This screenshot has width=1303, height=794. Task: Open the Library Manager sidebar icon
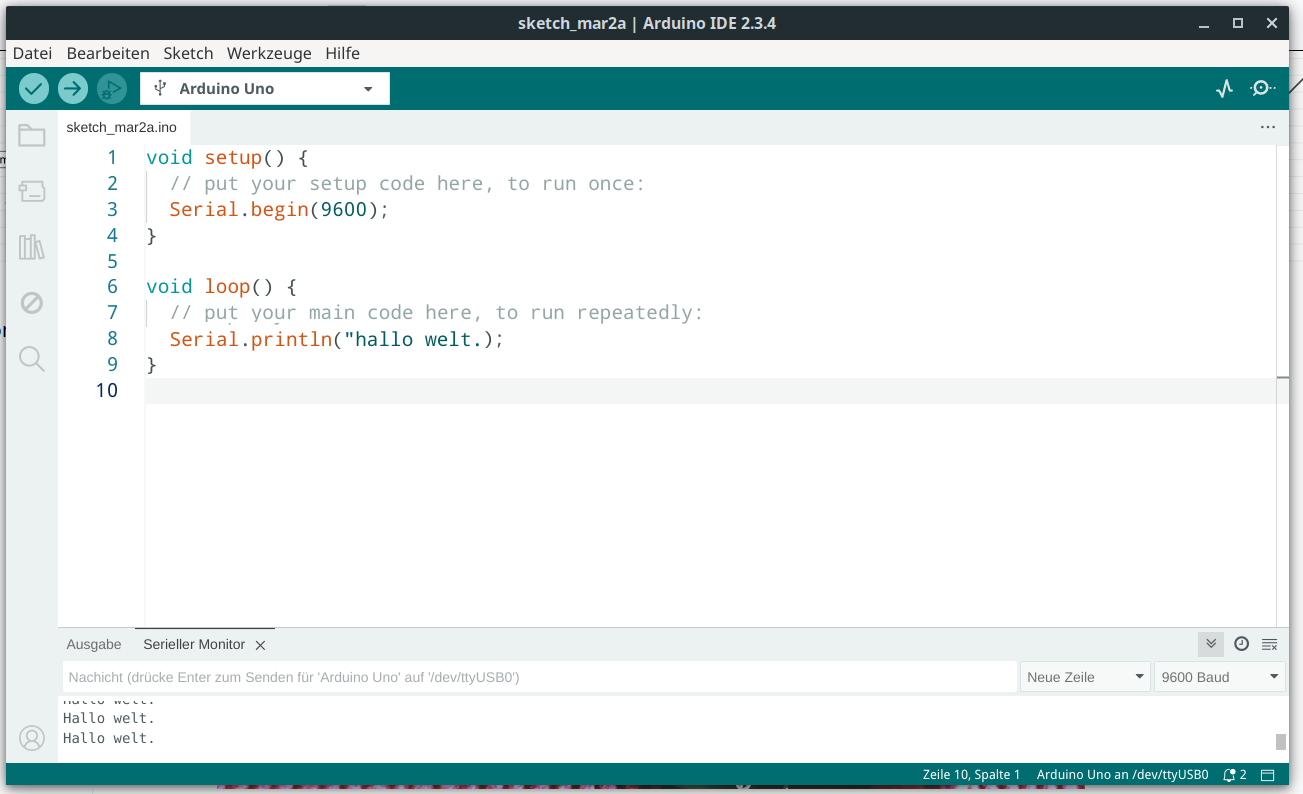[x=31, y=247]
